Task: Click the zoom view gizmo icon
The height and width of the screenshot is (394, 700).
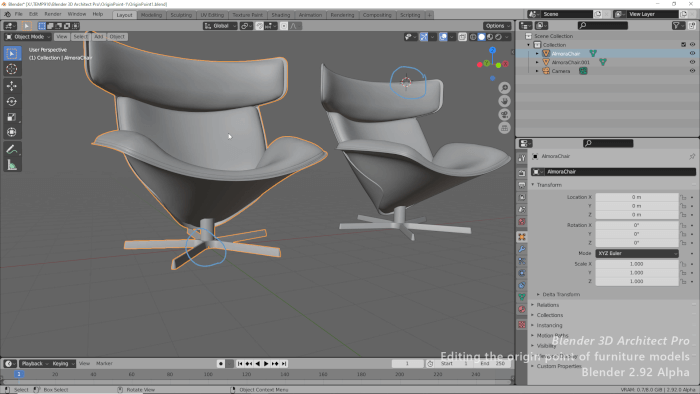Action: tap(504, 88)
